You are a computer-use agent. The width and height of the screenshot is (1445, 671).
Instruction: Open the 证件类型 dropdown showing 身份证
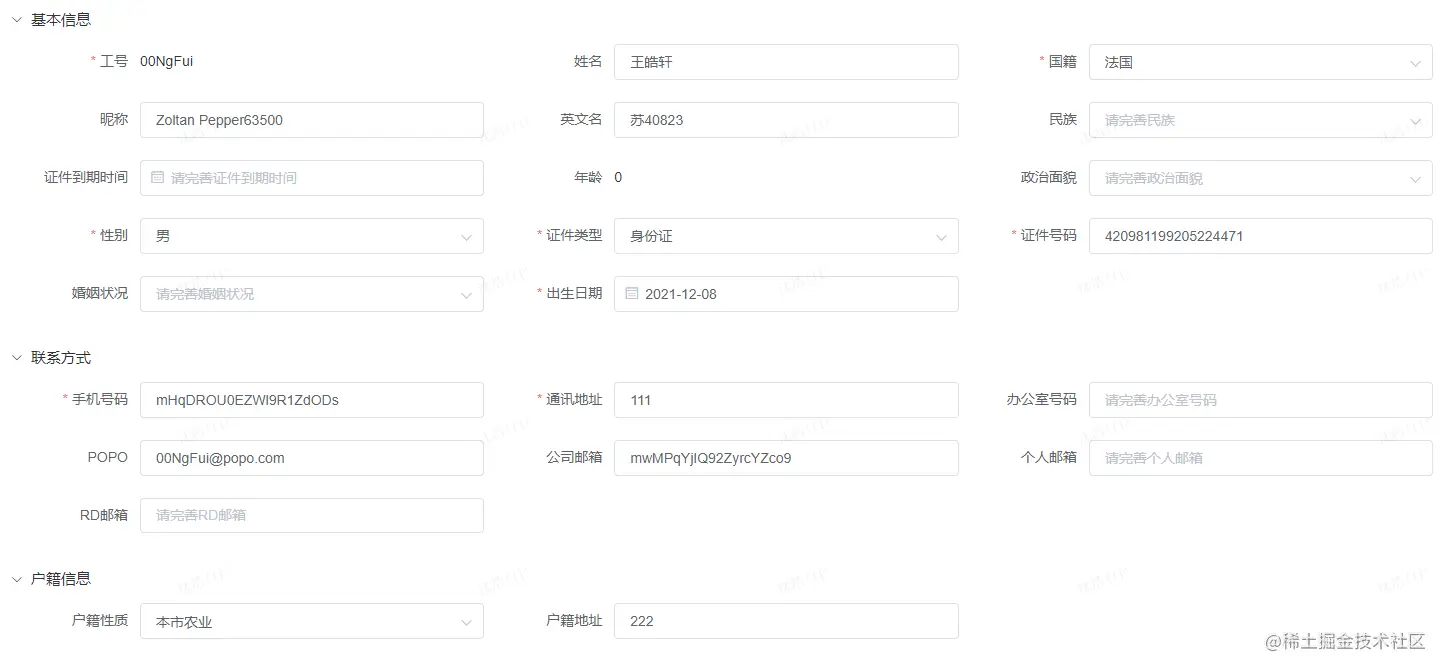(x=786, y=236)
